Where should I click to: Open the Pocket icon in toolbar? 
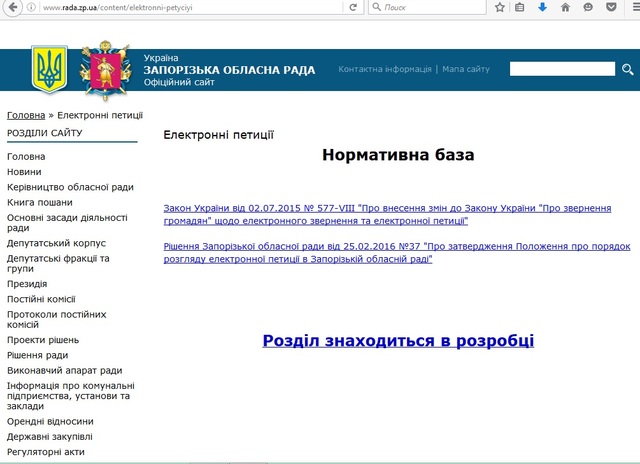click(611, 7)
